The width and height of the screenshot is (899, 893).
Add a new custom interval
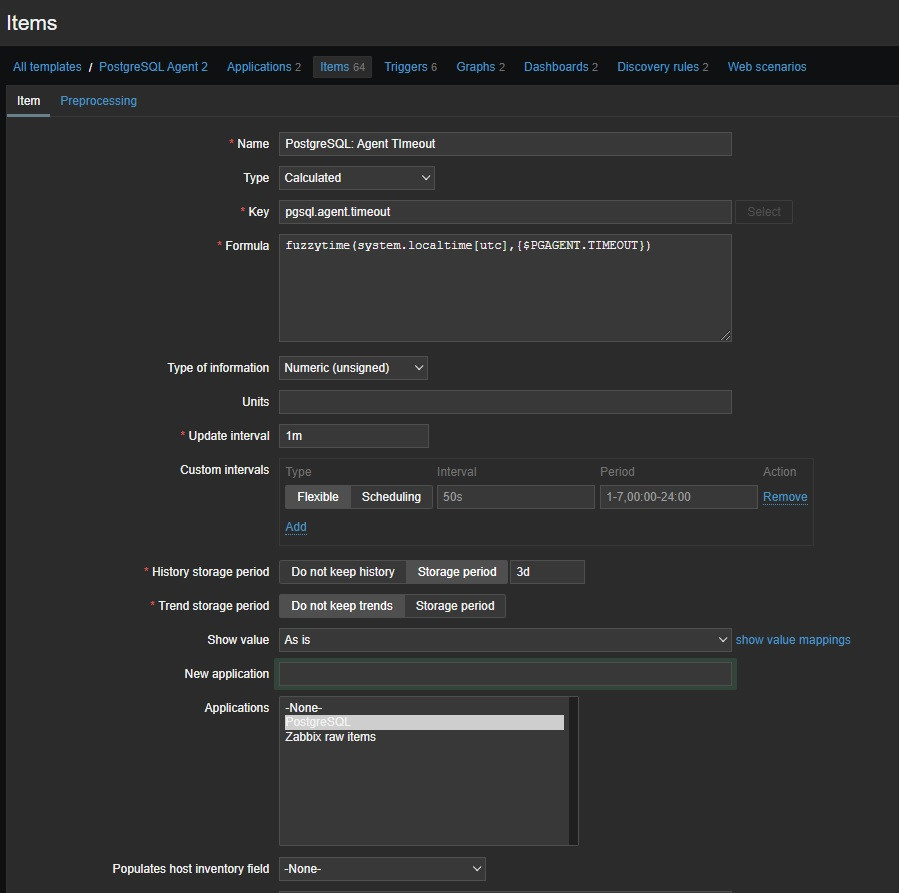(296, 527)
